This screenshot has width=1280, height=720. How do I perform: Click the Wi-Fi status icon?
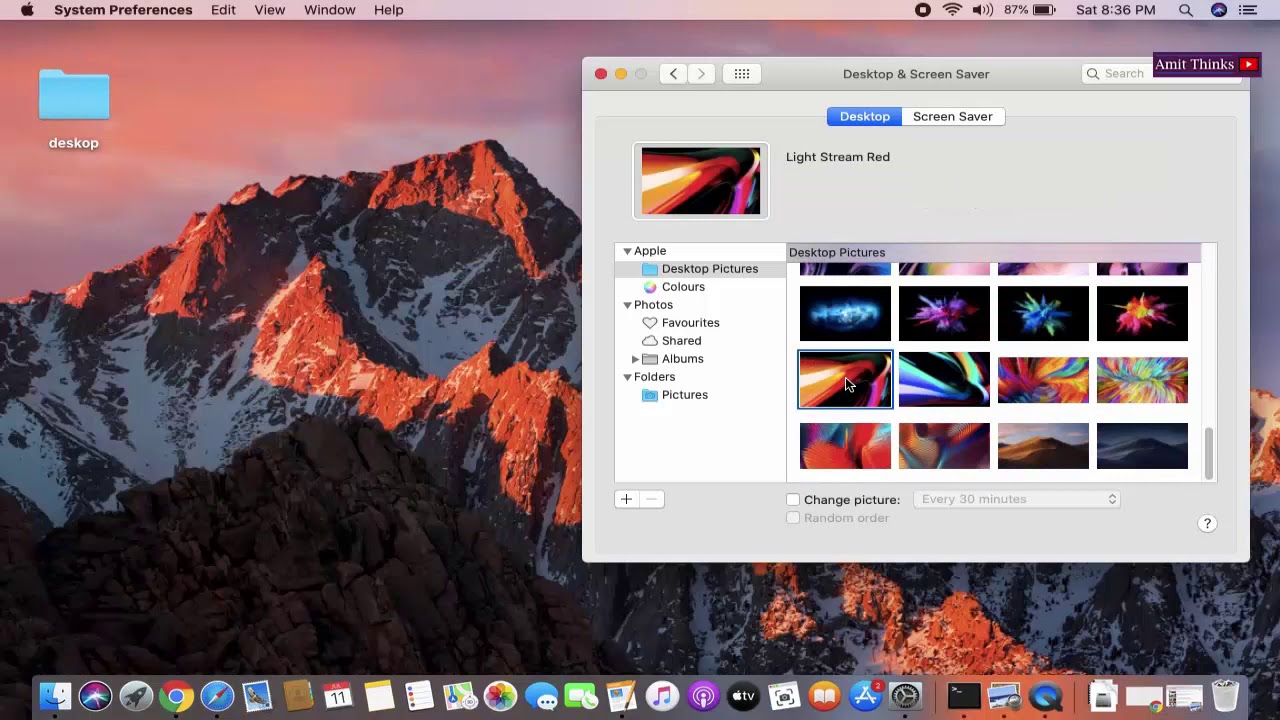click(953, 10)
